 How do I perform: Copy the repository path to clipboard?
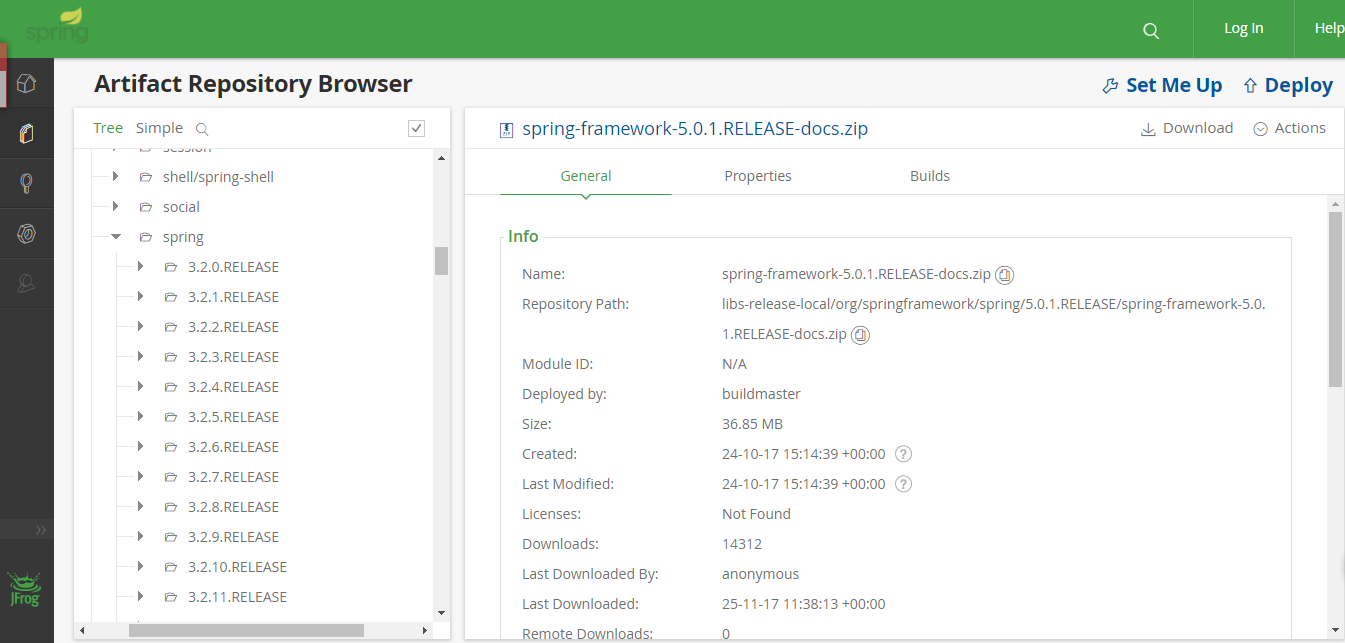860,335
